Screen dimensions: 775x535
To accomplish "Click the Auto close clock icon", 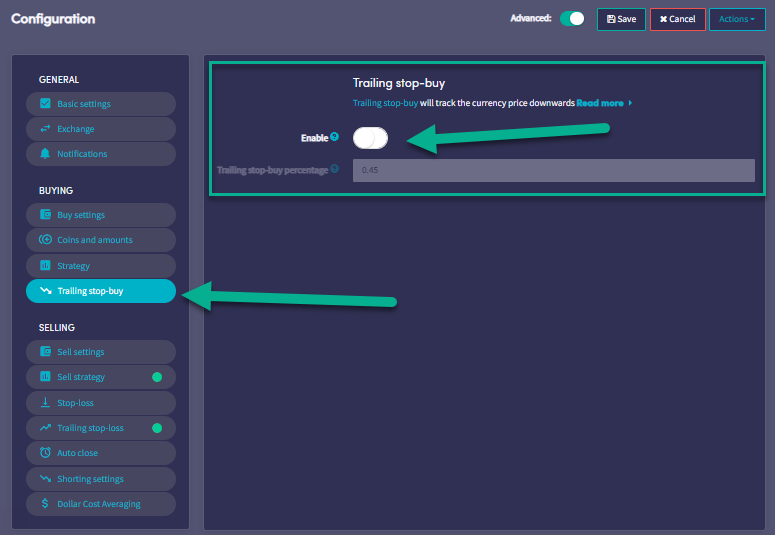I will pos(45,453).
